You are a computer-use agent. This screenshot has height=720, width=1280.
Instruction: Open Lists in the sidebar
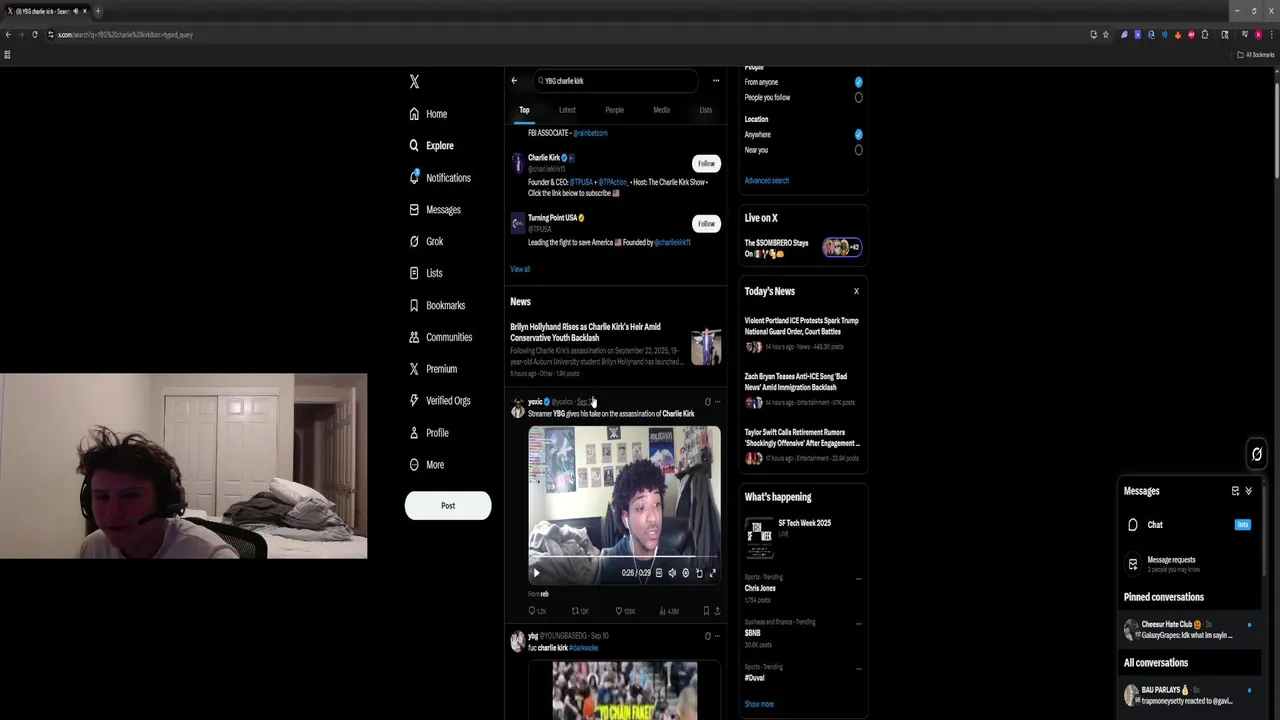point(426,273)
